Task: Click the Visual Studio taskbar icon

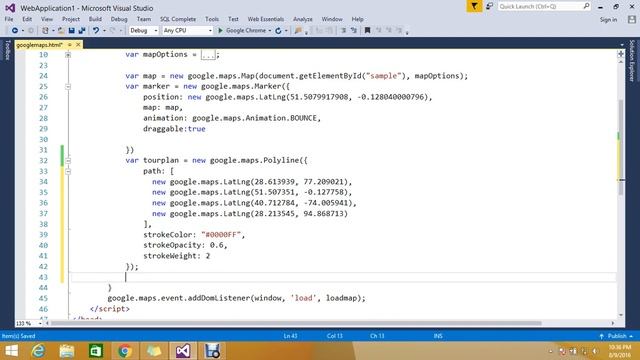Action: coord(183,351)
